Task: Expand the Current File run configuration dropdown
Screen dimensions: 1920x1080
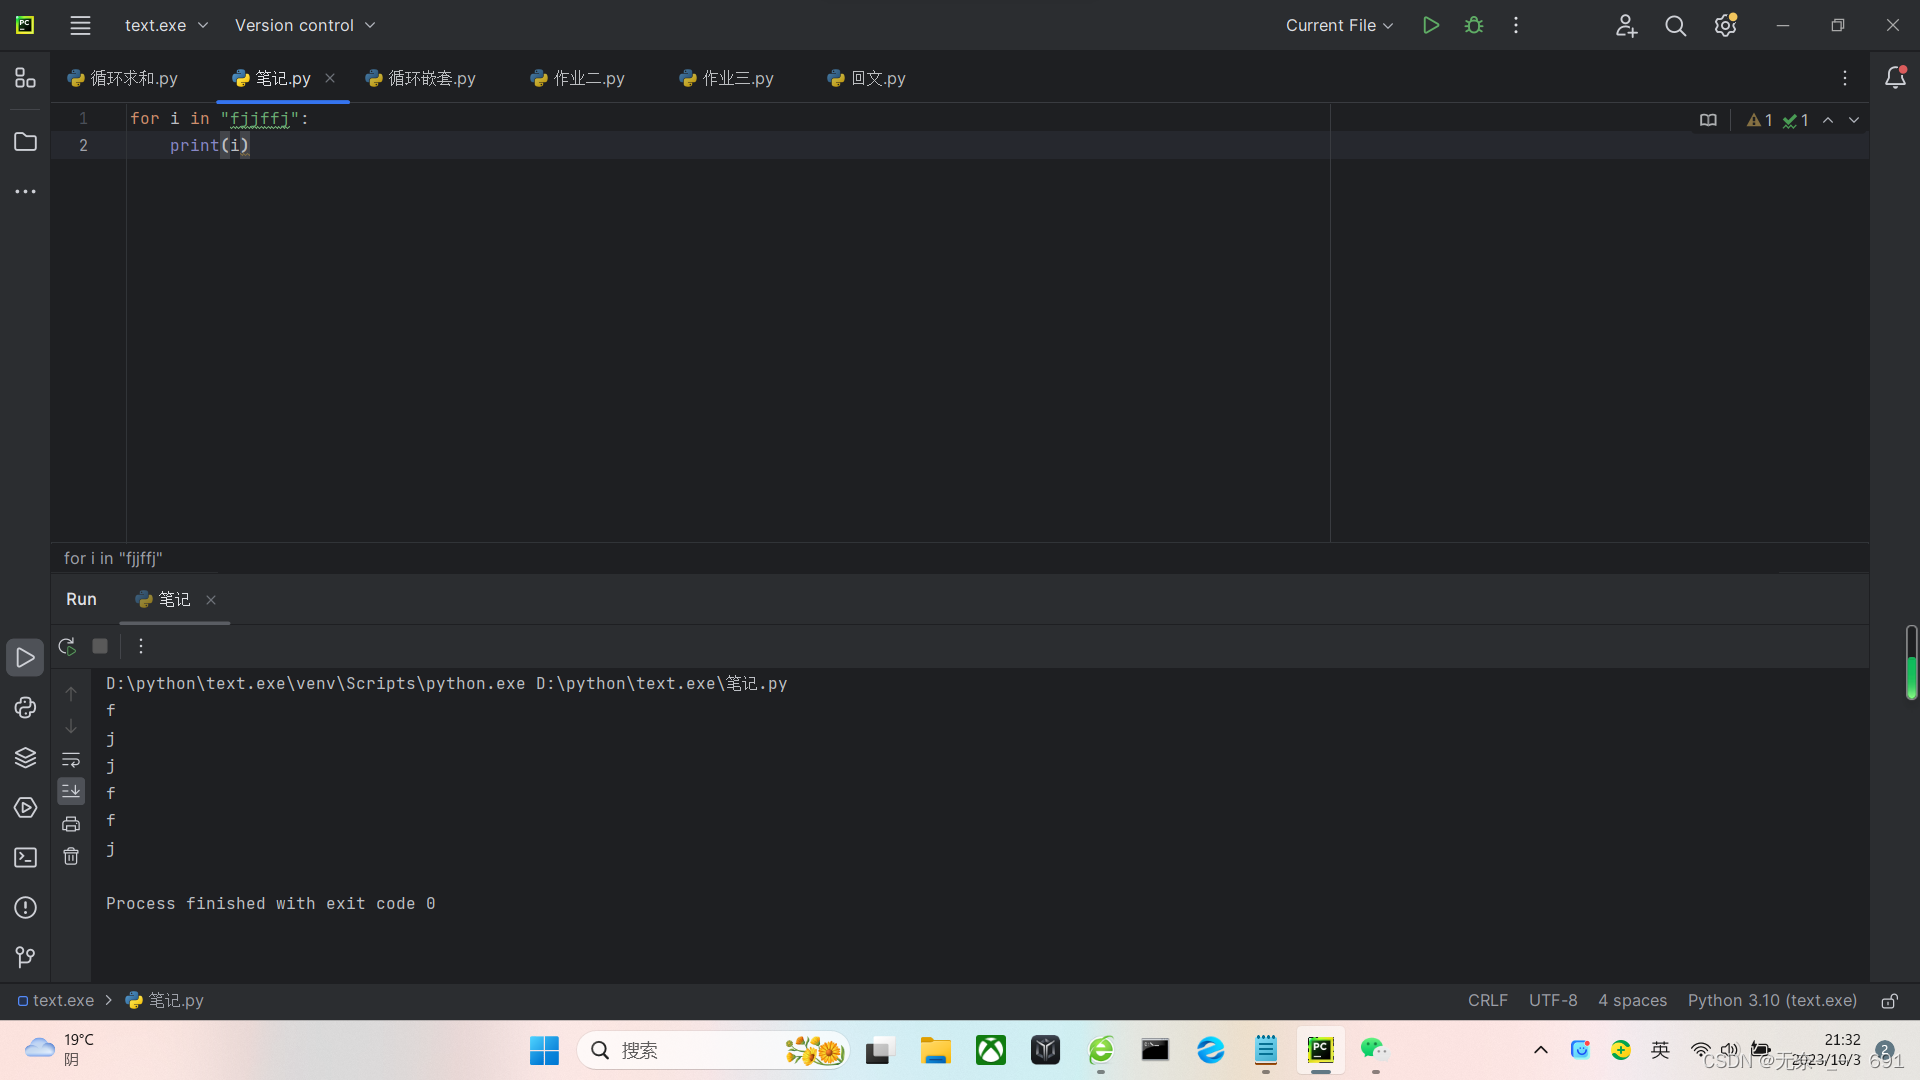Action: click(x=1339, y=25)
